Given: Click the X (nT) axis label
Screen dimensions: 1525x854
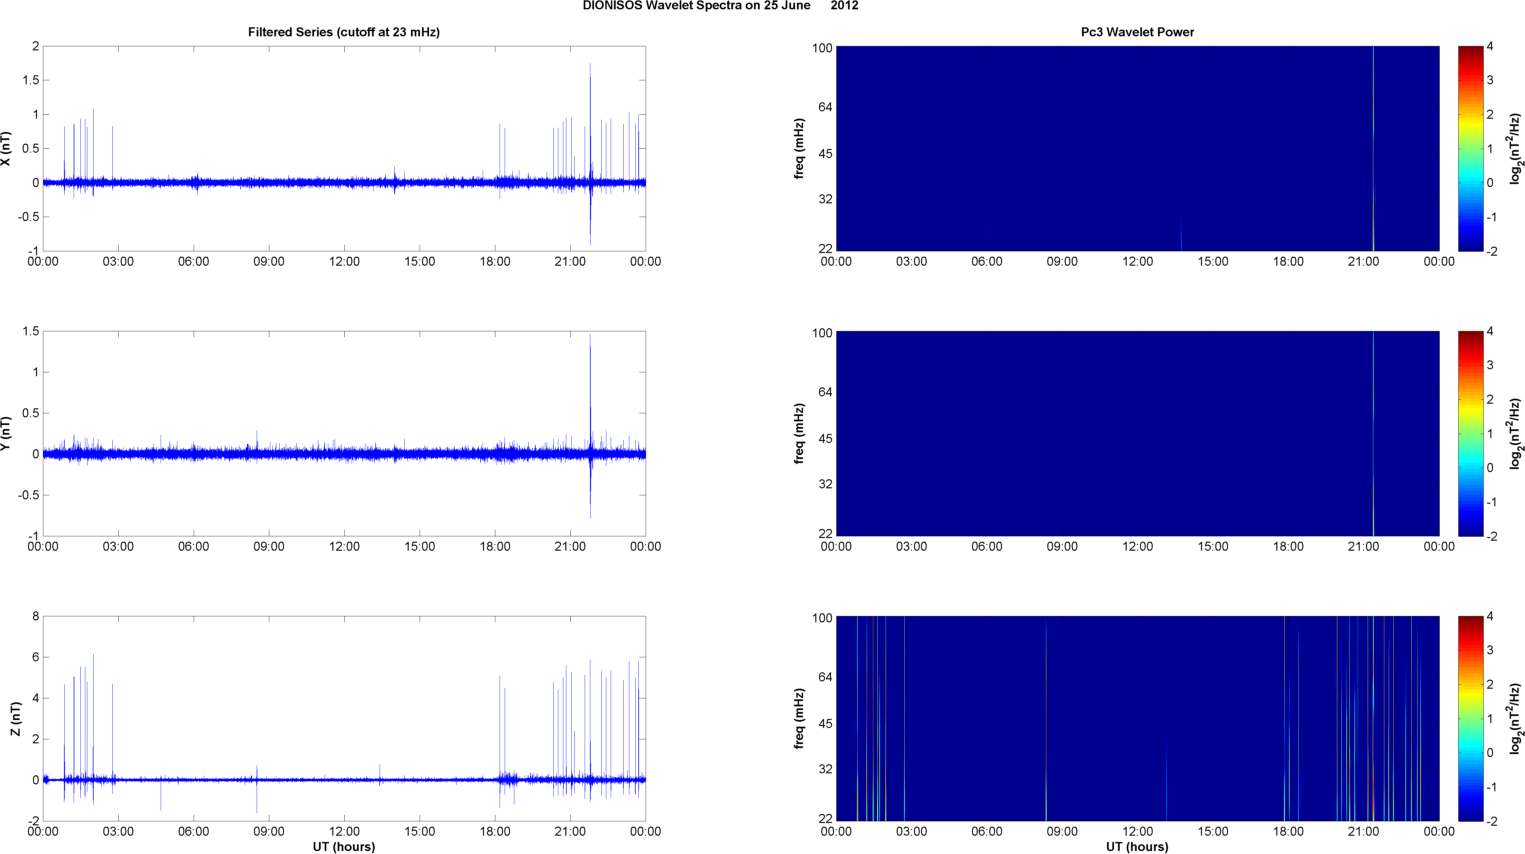Looking at the screenshot, I should pos(6,149).
